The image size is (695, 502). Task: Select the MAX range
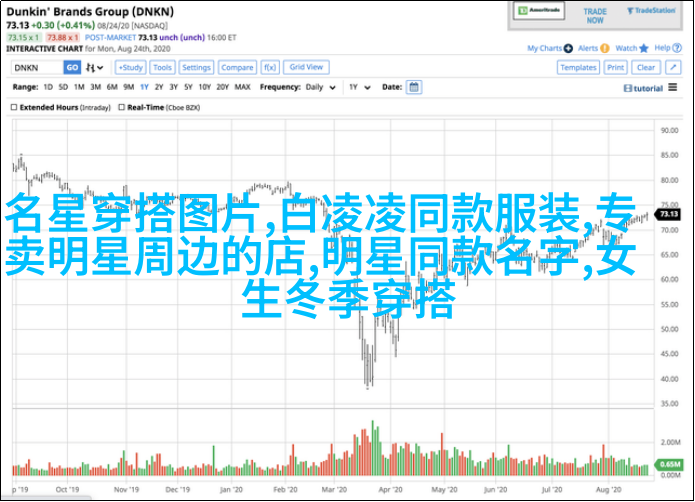242,87
